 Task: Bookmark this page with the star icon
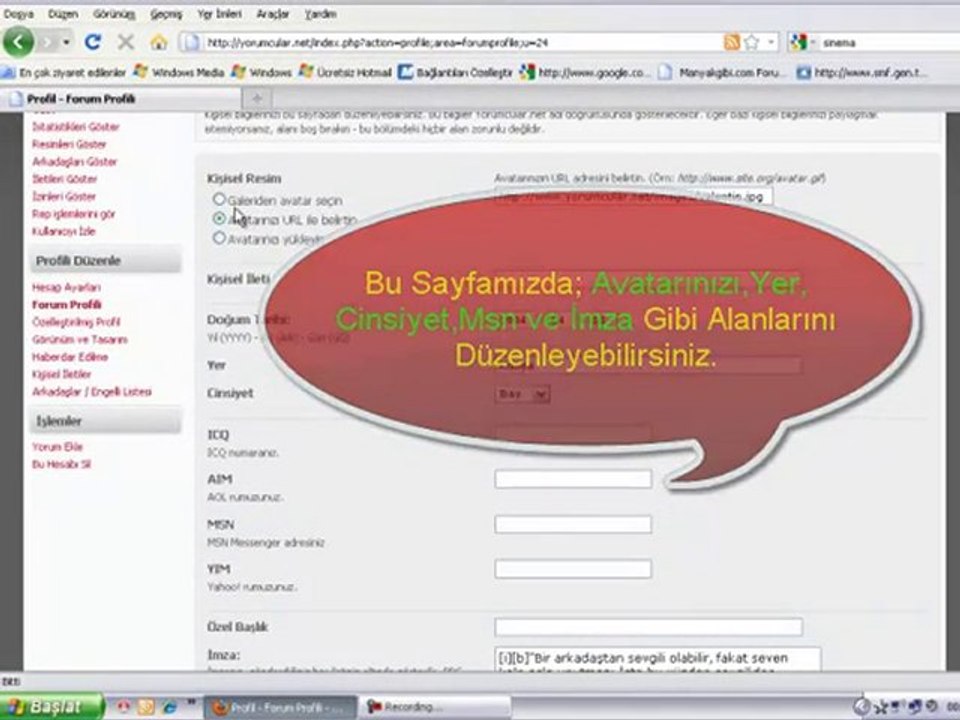pyautogui.click(x=752, y=42)
